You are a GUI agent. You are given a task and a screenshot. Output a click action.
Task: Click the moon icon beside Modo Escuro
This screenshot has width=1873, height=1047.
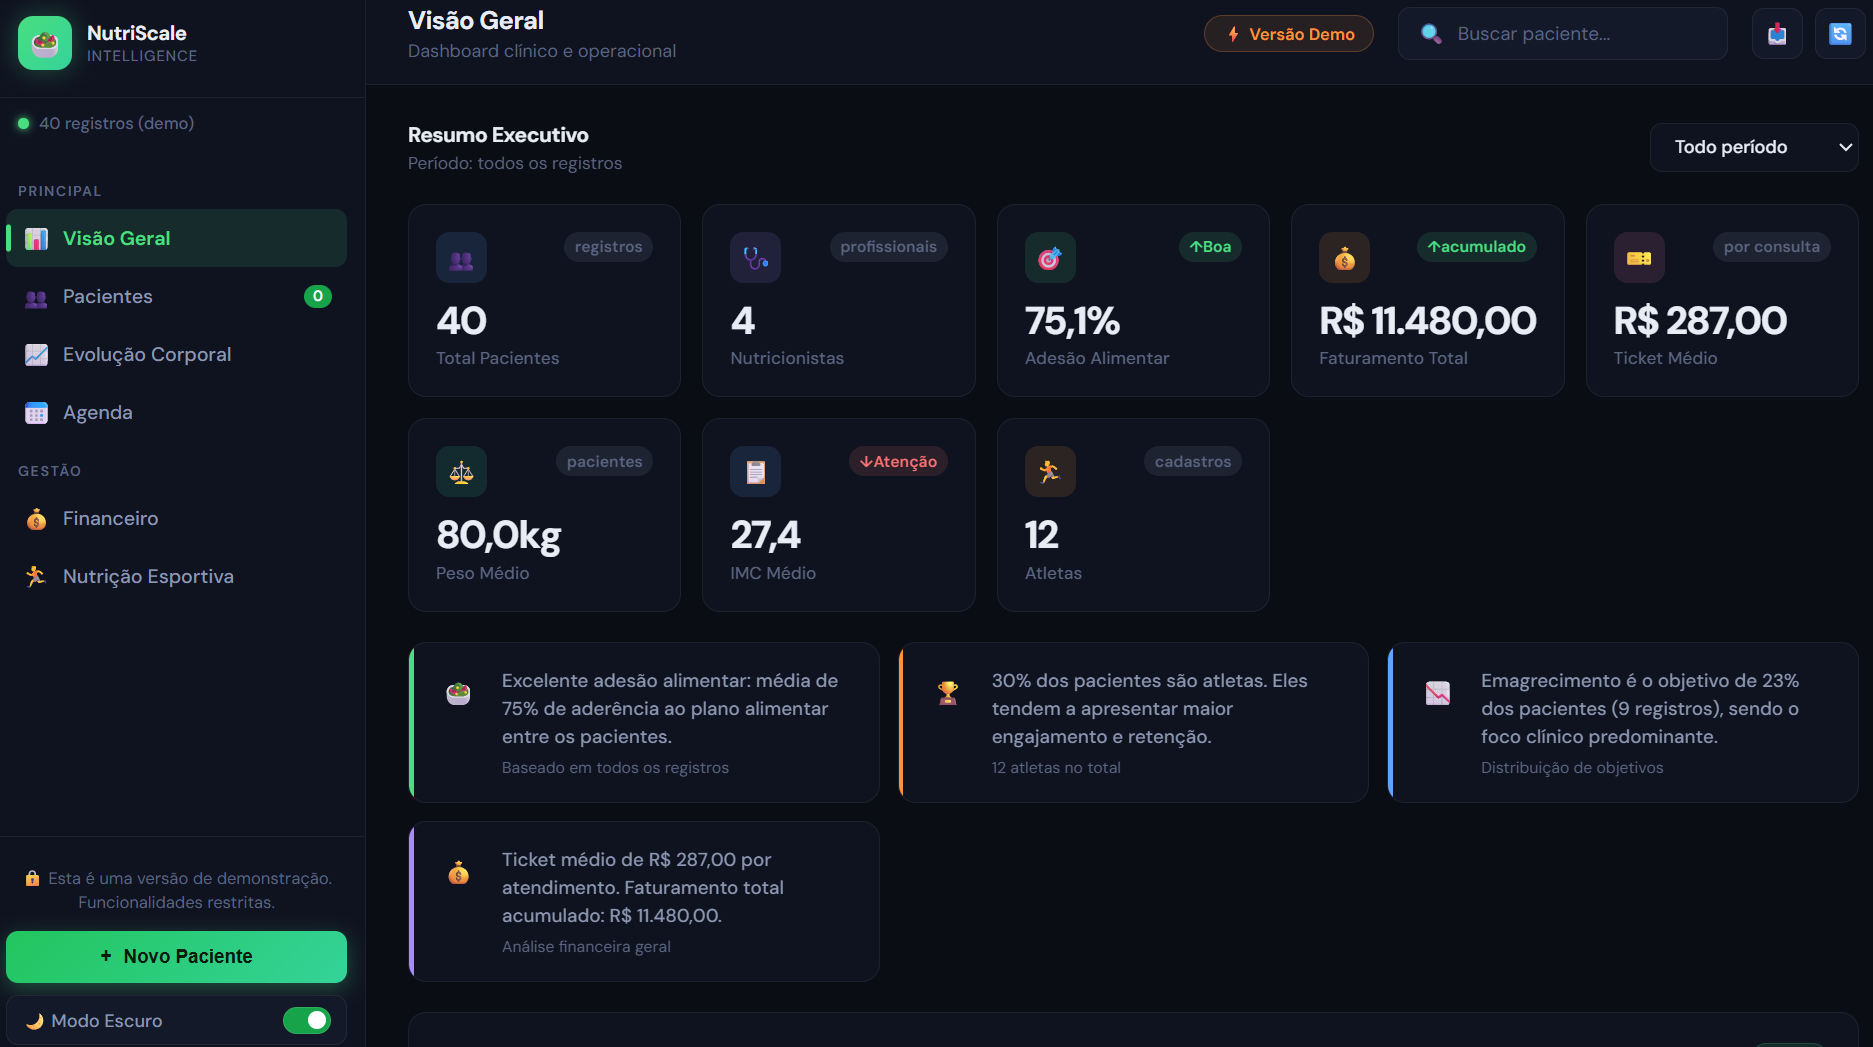(x=35, y=1021)
